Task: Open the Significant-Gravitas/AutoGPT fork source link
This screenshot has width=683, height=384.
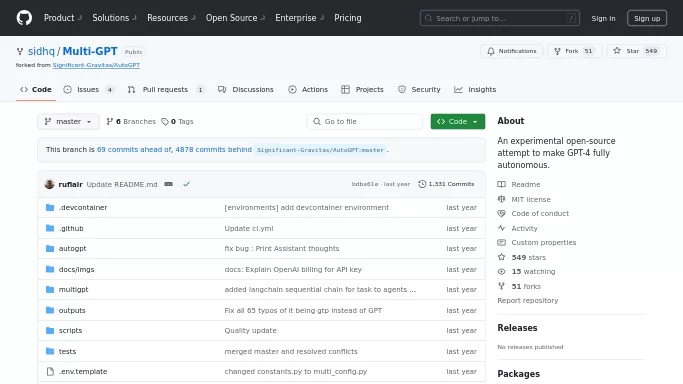Action: (x=96, y=65)
